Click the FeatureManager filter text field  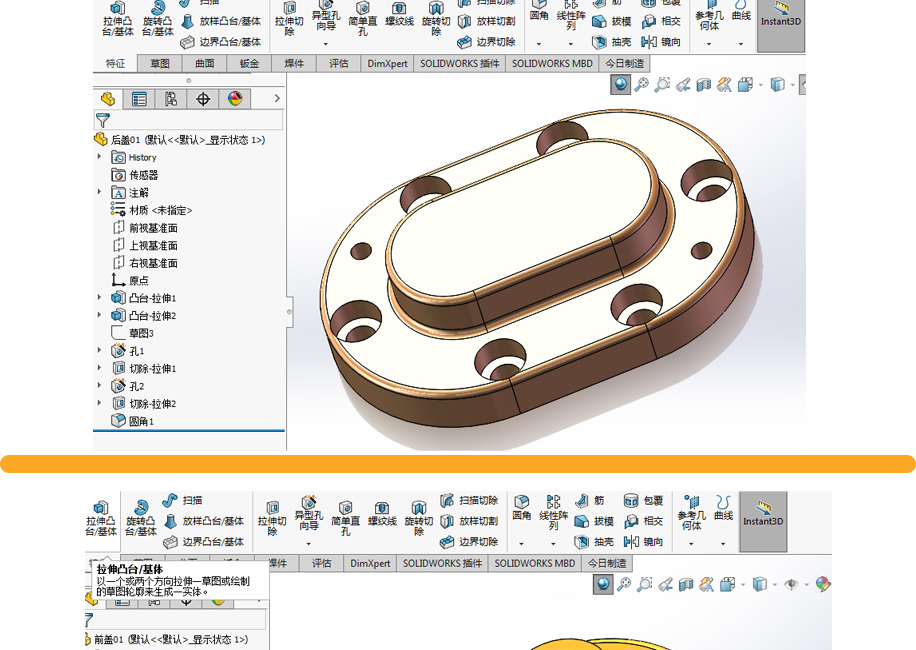189,120
